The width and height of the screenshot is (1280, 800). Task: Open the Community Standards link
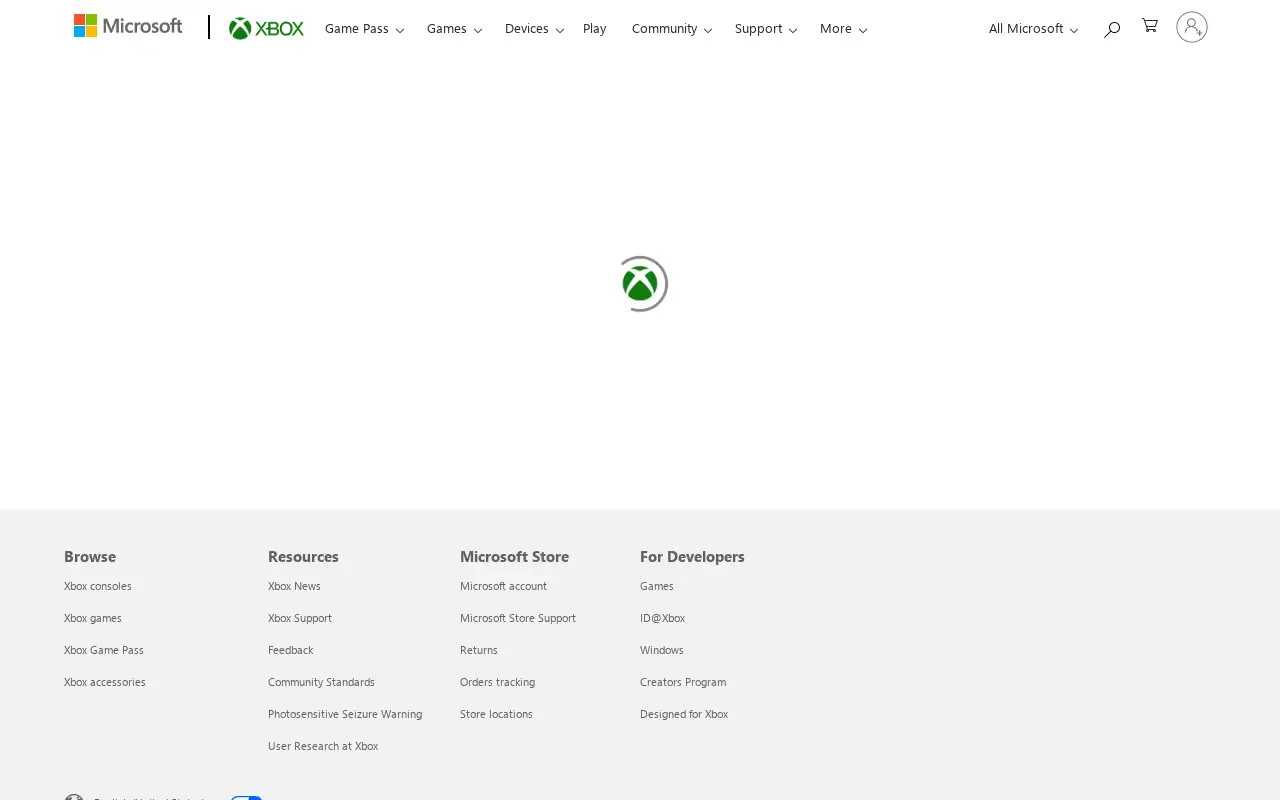(x=321, y=682)
